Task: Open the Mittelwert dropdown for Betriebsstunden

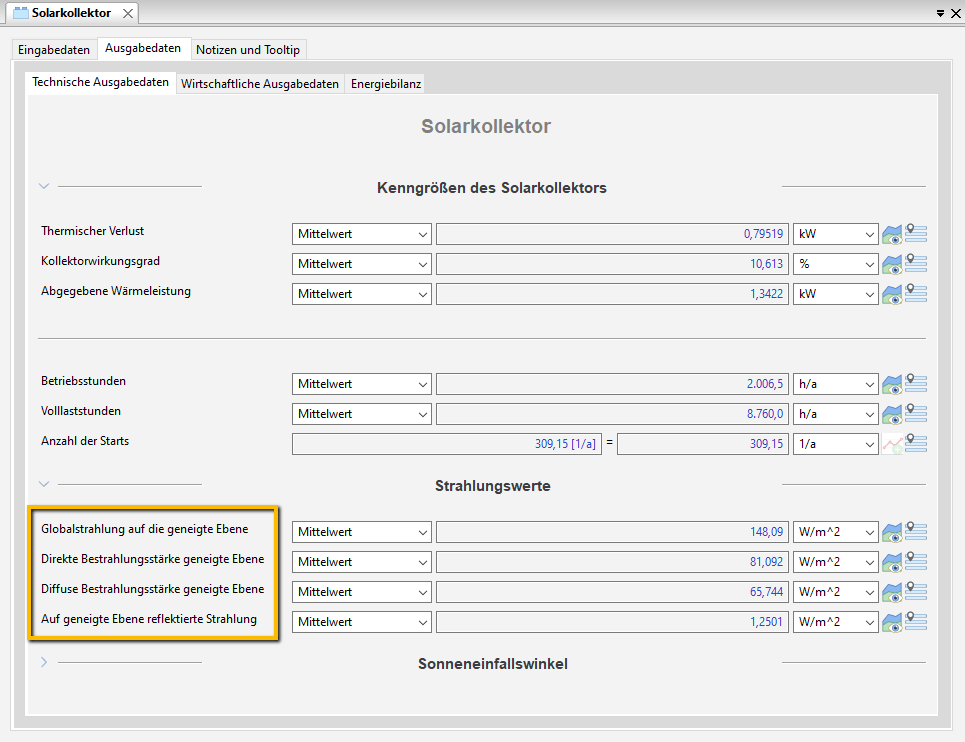Action: point(362,384)
